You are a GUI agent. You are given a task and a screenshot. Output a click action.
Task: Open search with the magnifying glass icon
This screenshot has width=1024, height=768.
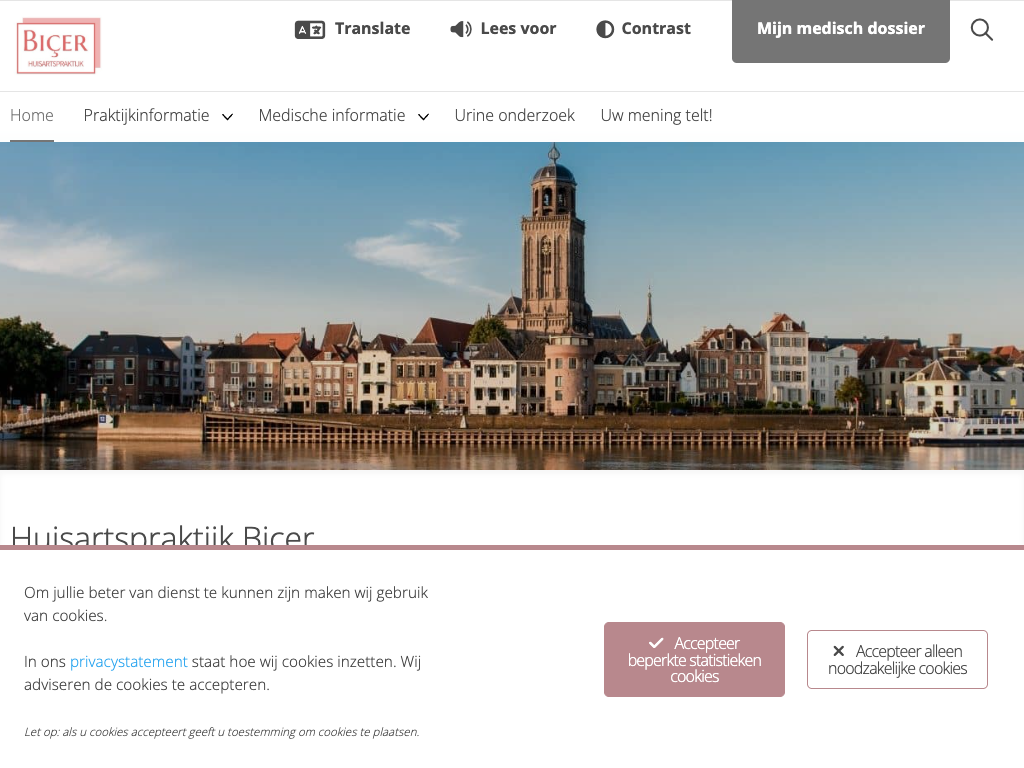[982, 30]
